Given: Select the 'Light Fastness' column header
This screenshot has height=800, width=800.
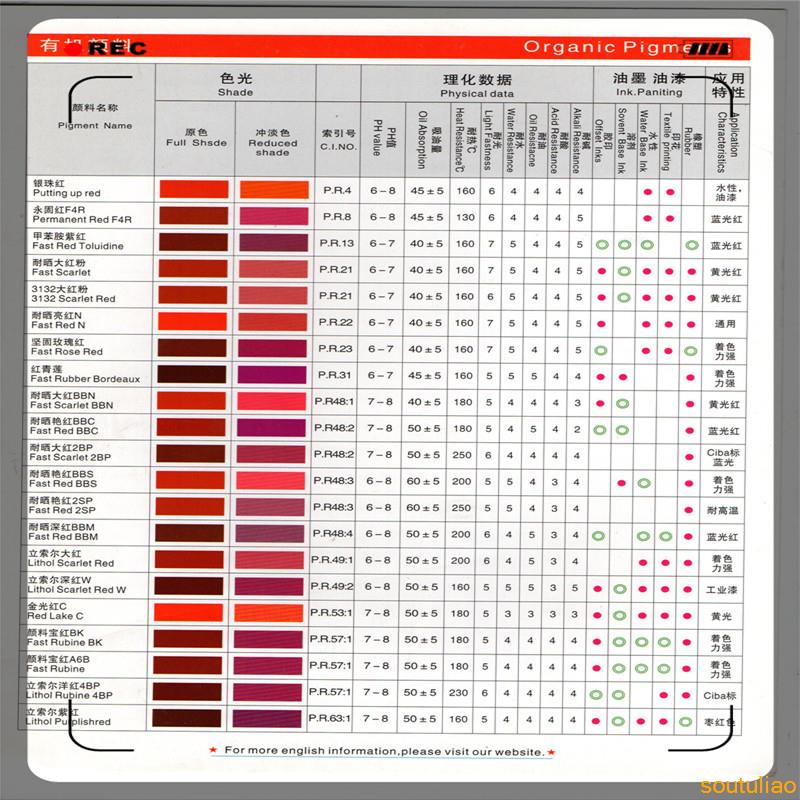Looking at the screenshot, I should pyautogui.click(x=487, y=140).
